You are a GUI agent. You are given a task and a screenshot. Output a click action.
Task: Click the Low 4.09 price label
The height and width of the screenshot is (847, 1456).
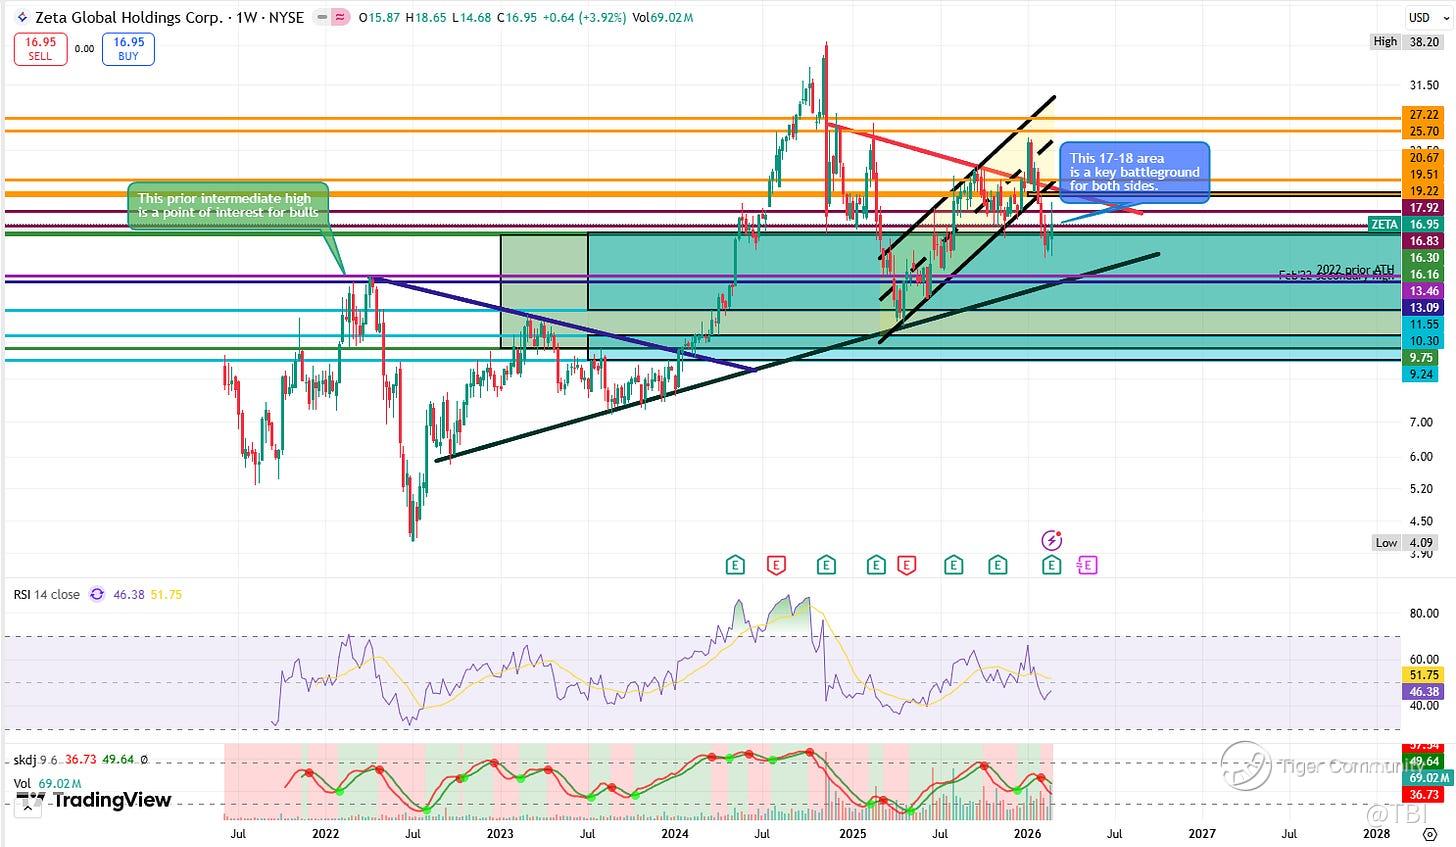pos(1407,542)
